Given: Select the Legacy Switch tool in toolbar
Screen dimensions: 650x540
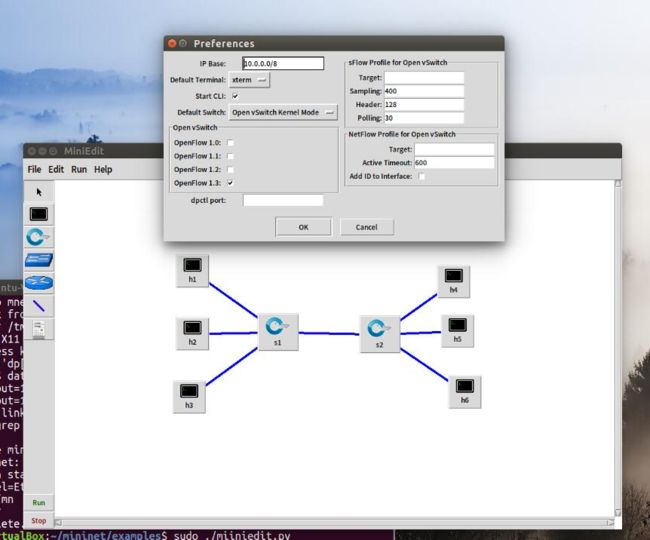Looking at the screenshot, I should tap(39, 260).
